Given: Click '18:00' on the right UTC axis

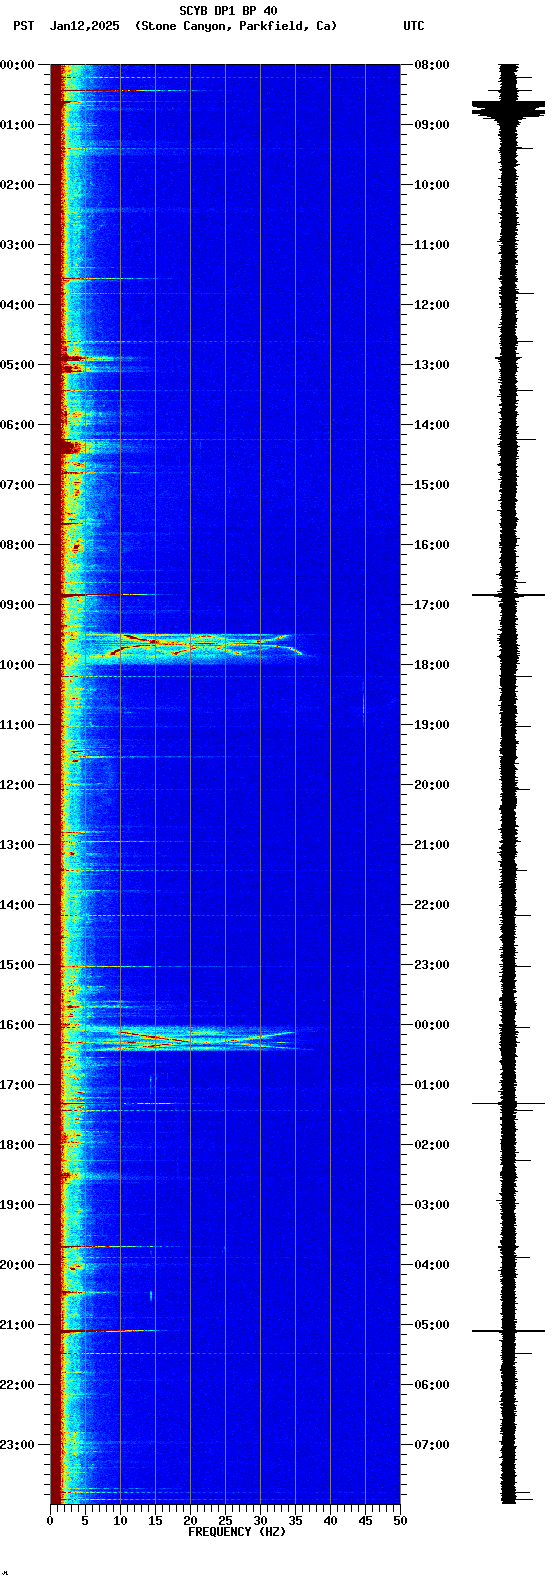Looking at the screenshot, I should pos(432,665).
